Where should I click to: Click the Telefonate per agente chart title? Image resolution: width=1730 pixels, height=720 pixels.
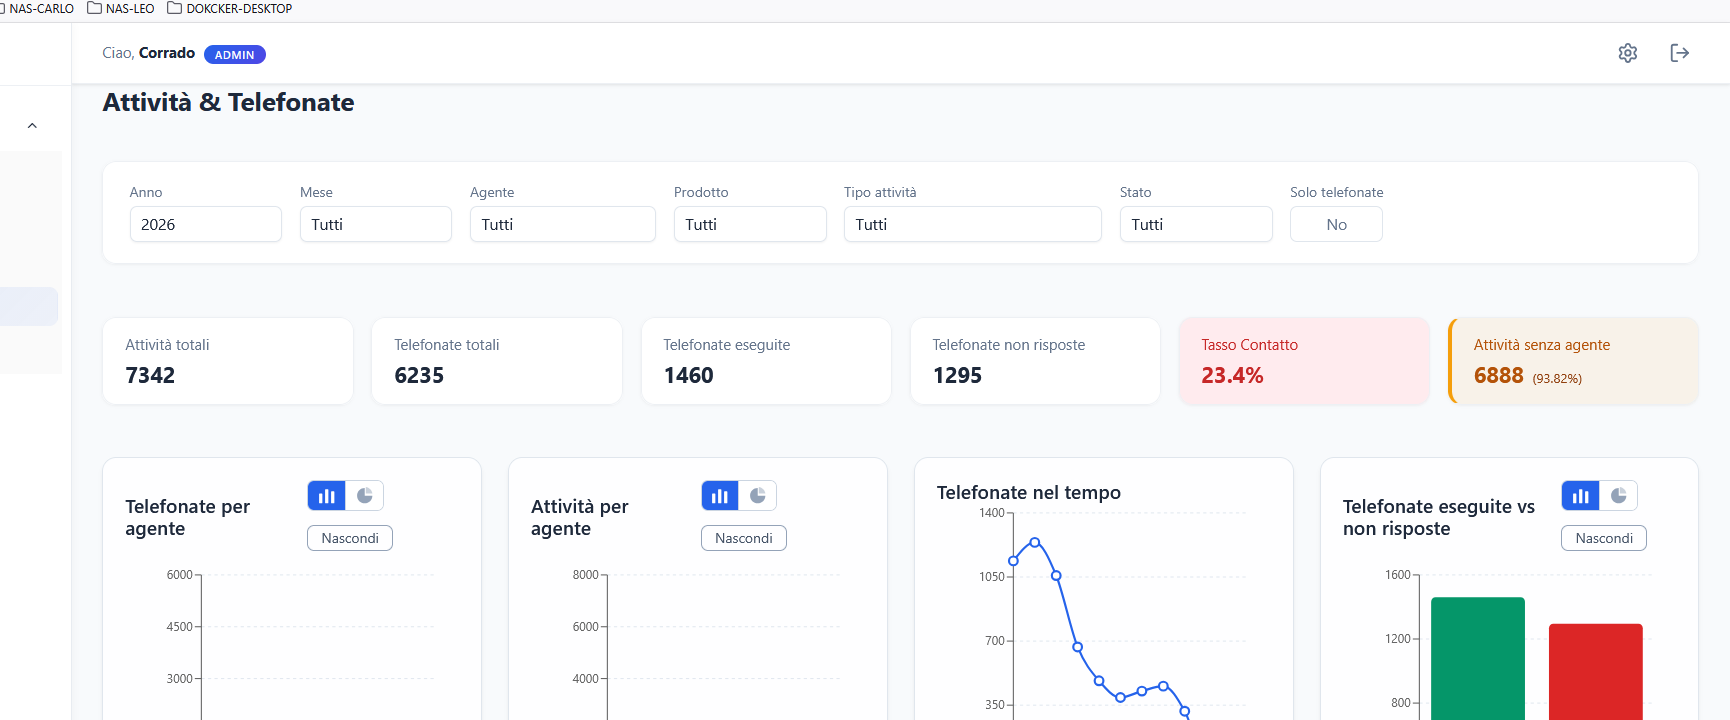[188, 518]
